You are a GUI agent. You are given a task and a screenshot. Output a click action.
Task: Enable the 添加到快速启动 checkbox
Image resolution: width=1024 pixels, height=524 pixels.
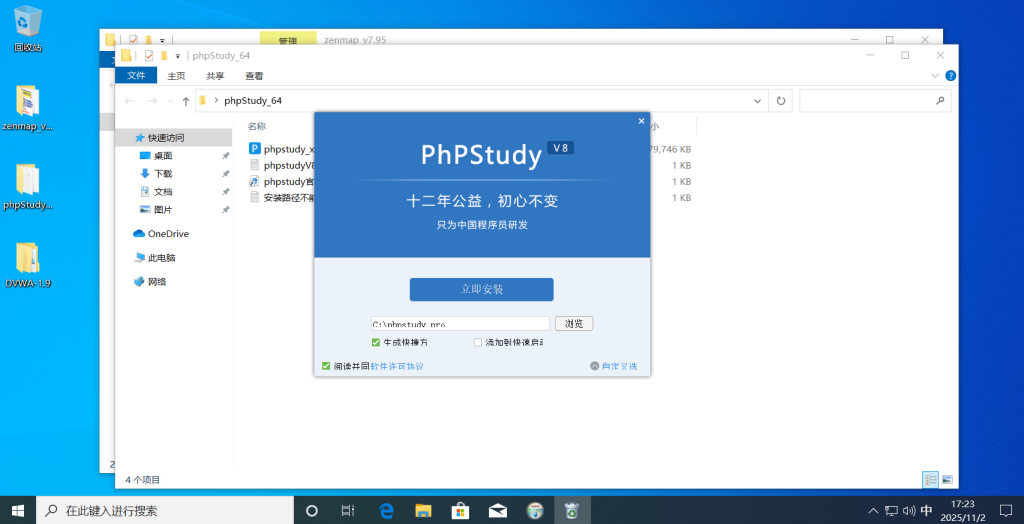[478, 342]
